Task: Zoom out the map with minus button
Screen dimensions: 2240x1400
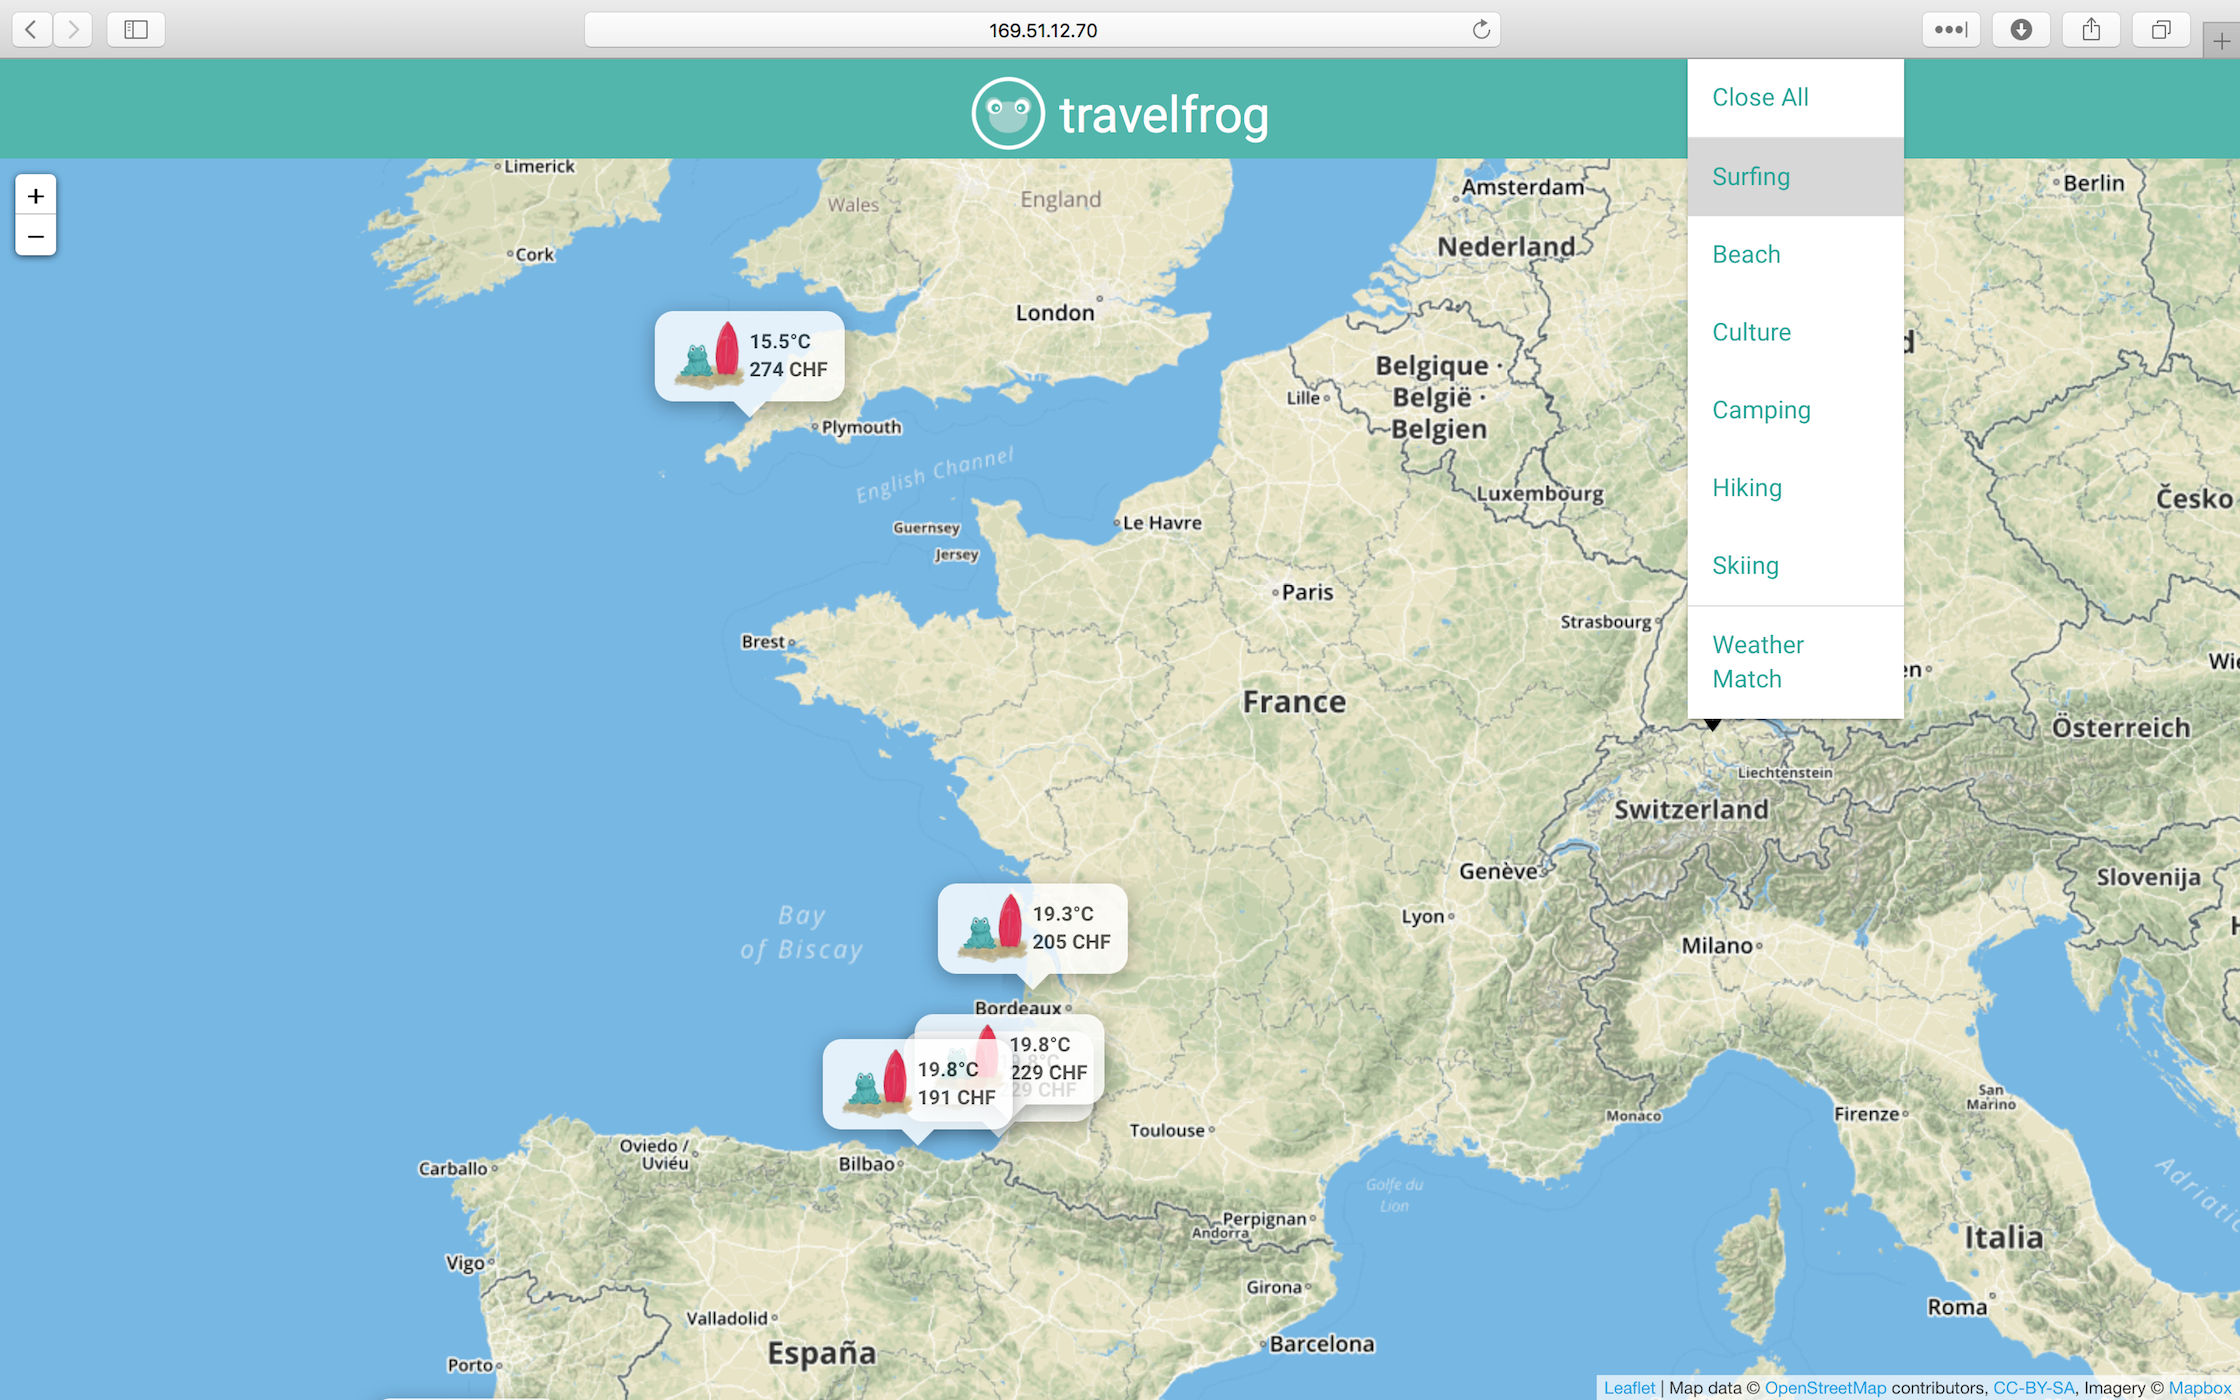Action: click(x=36, y=237)
